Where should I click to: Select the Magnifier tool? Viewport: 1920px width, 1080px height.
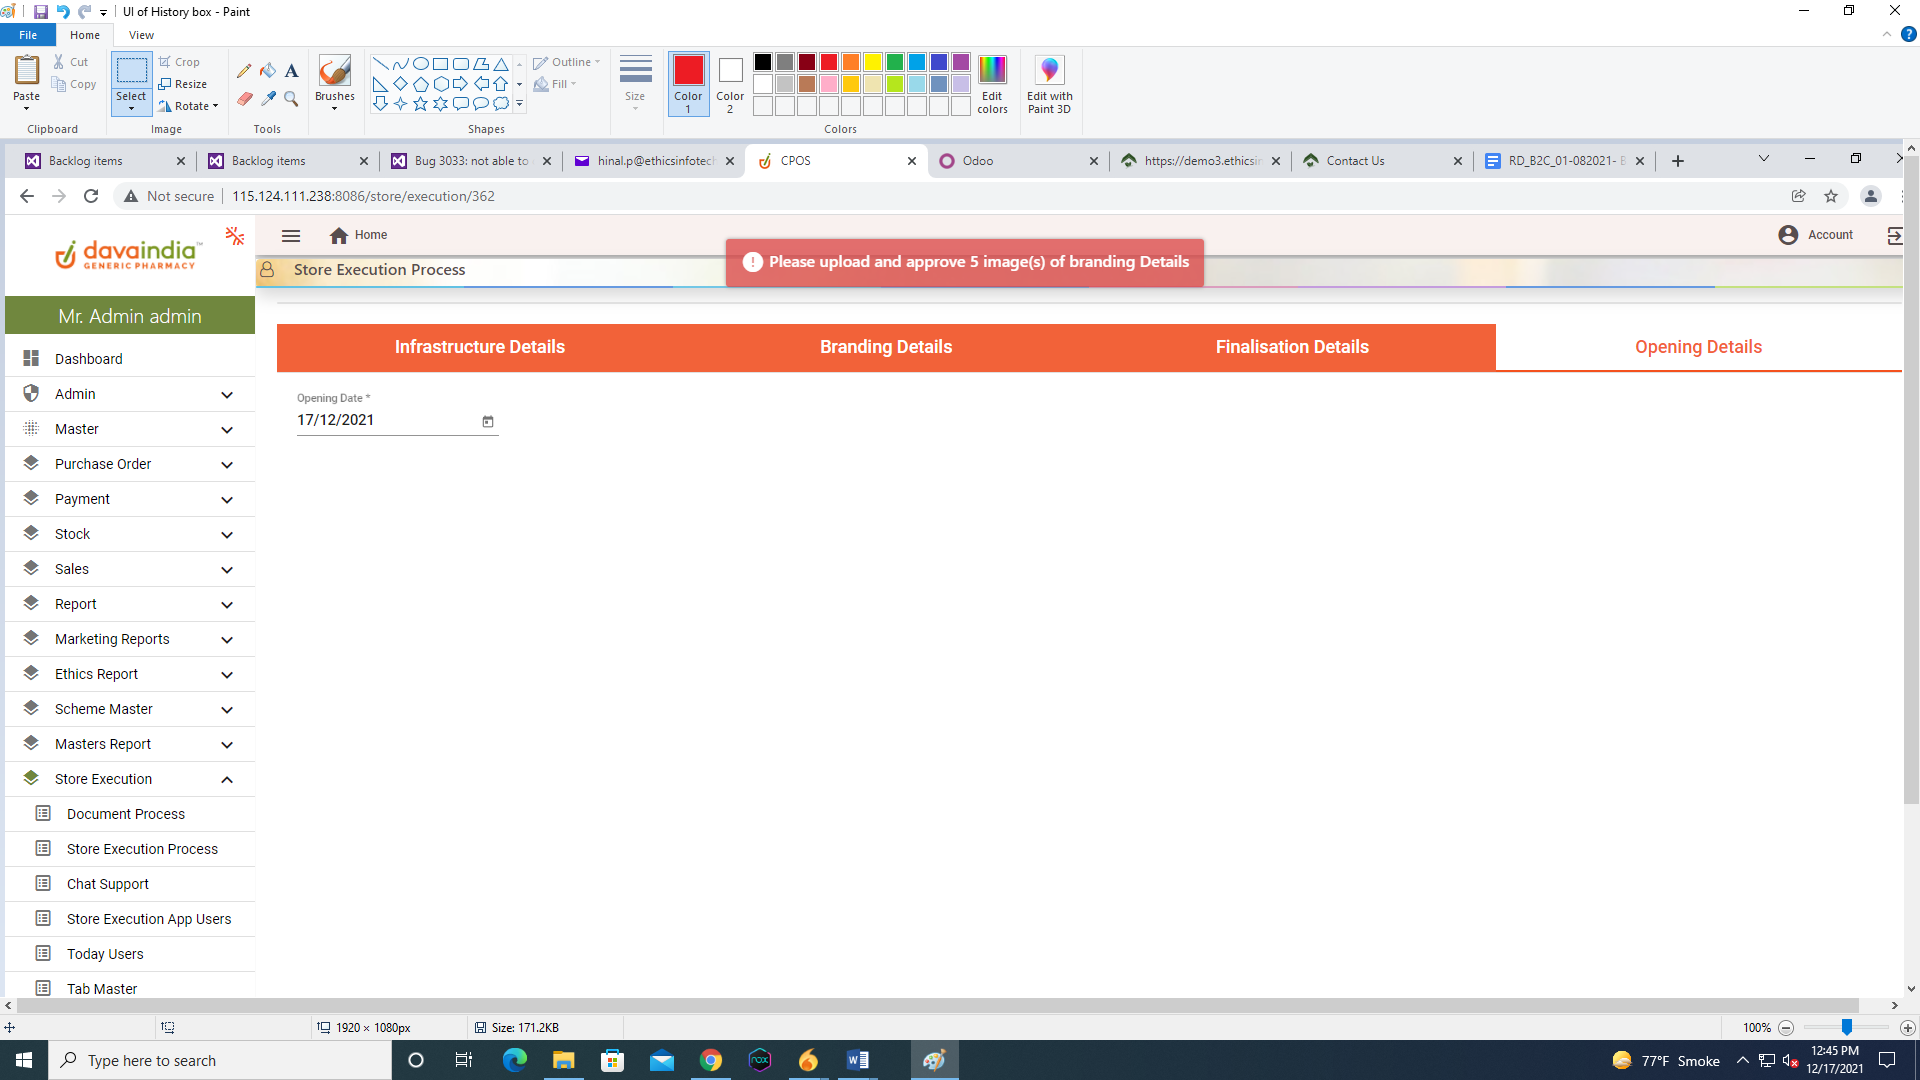click(x=291, y=98)
